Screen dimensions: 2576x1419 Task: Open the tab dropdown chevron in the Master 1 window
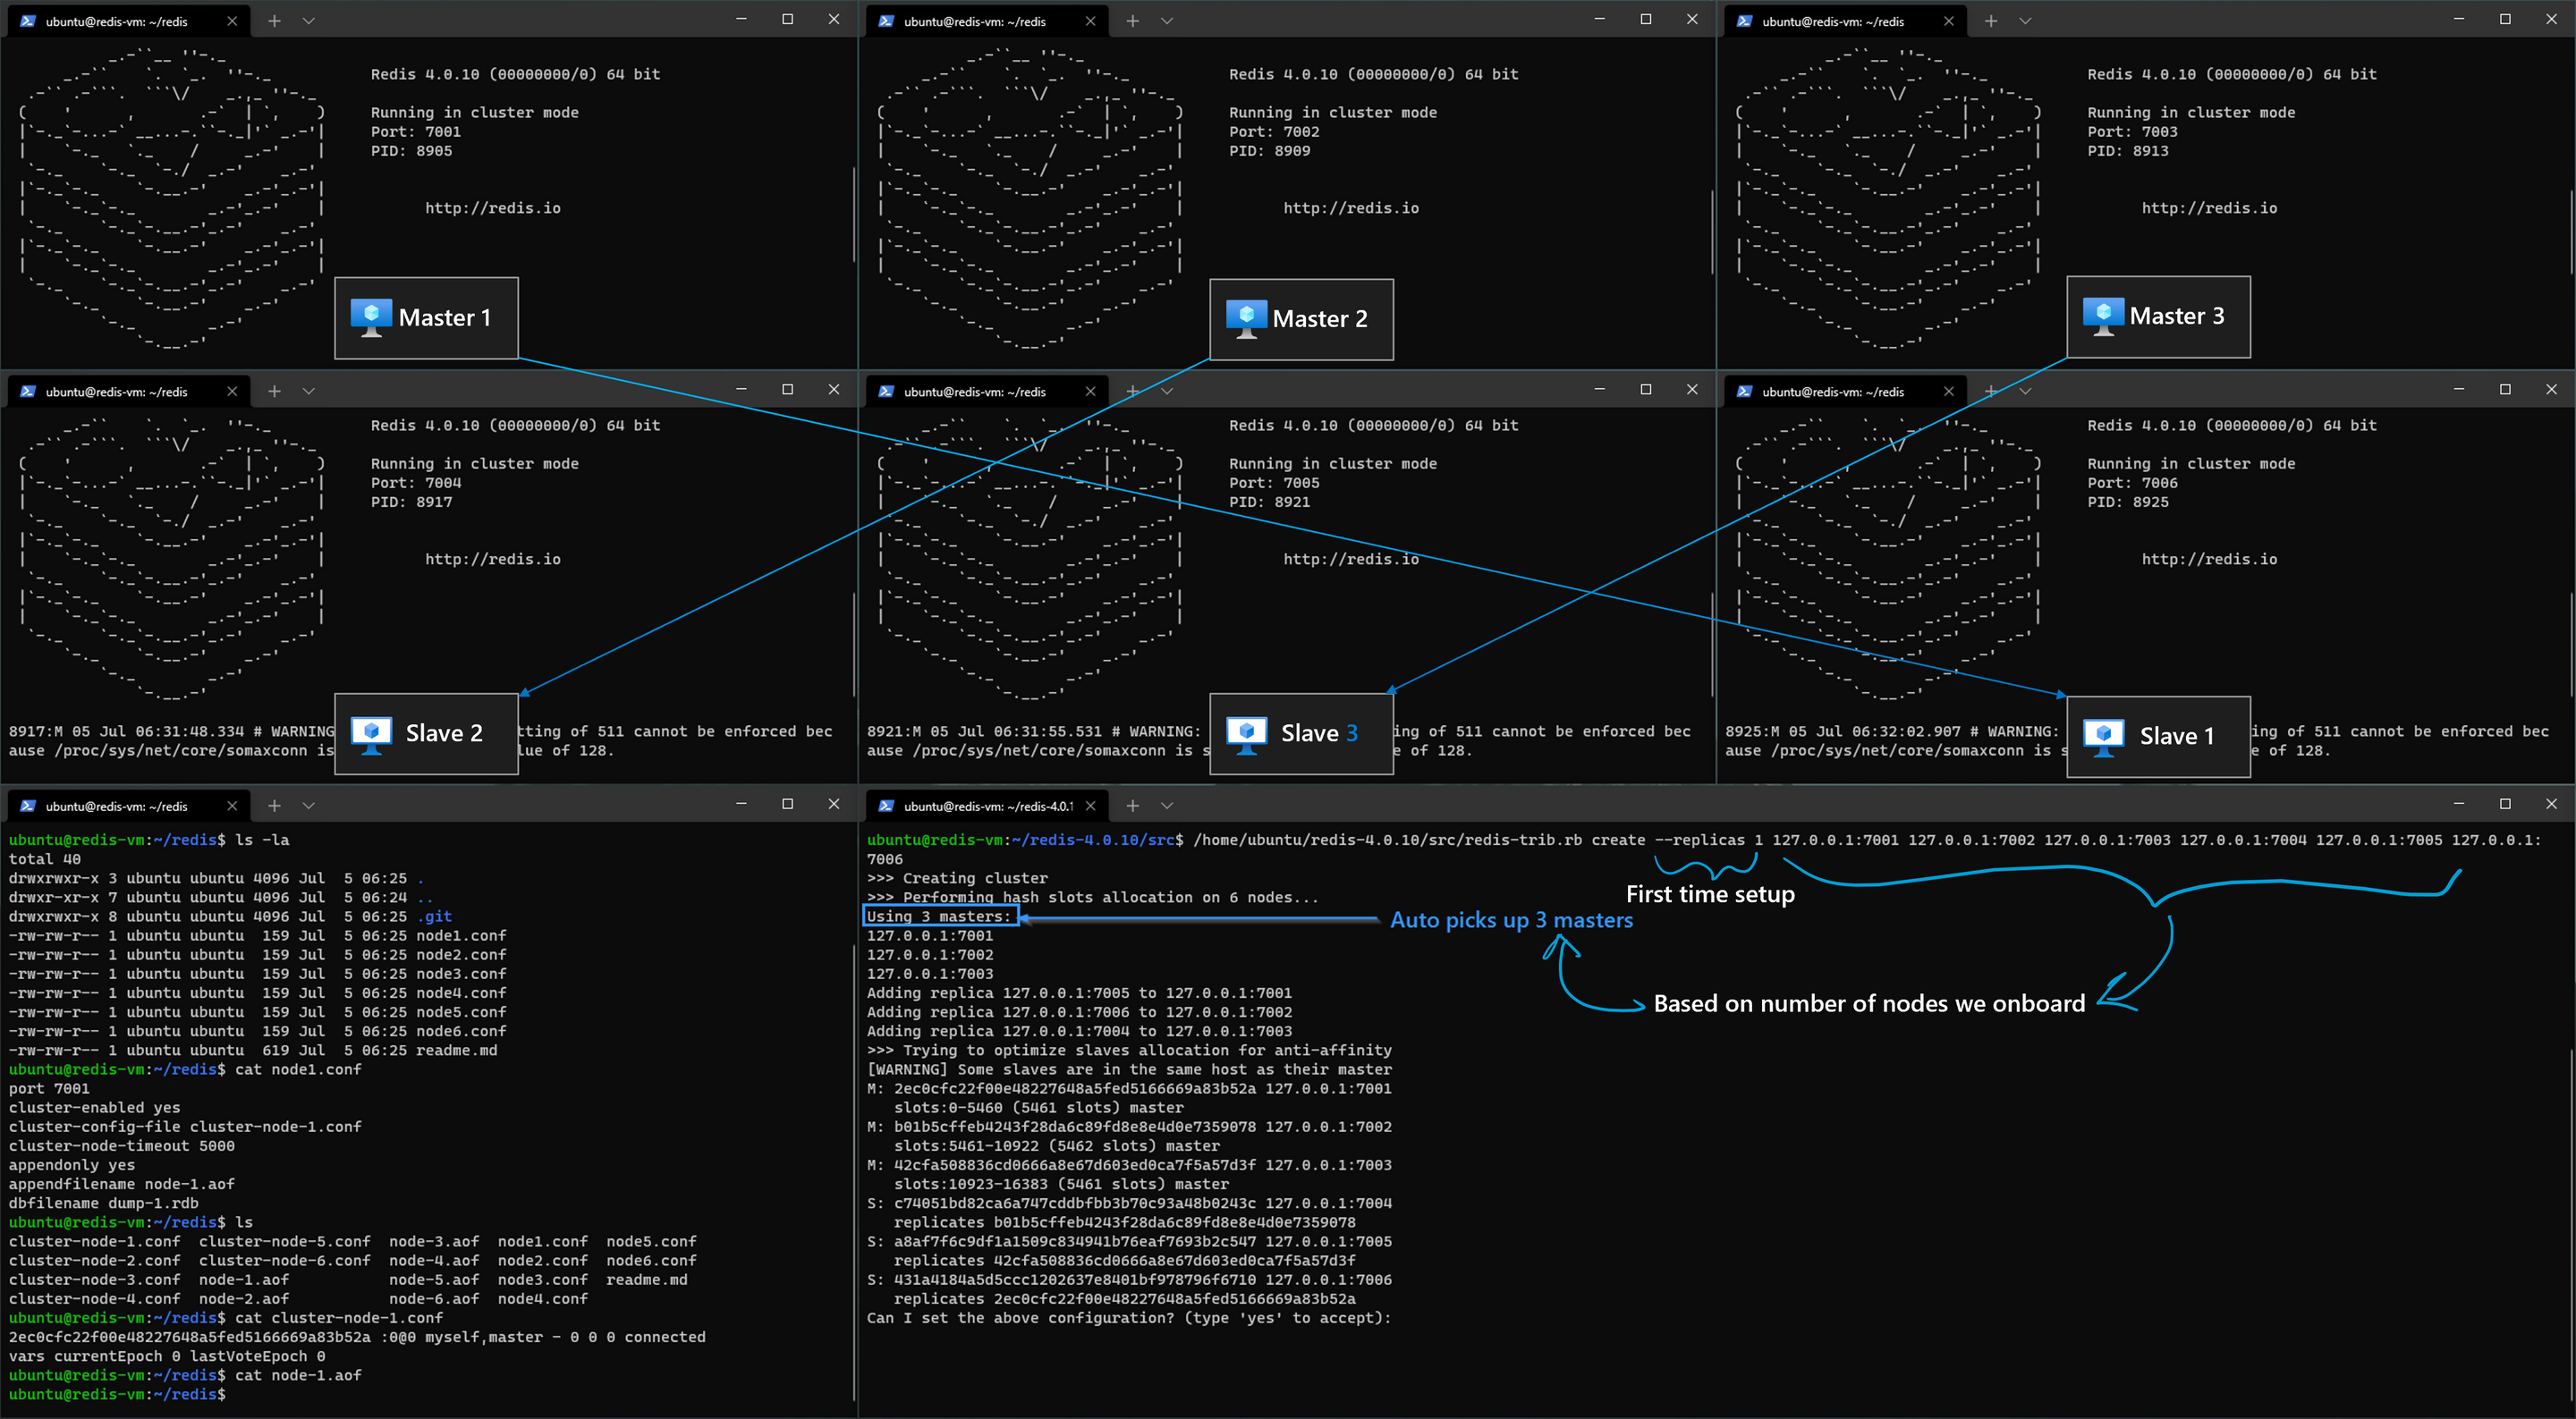click(x=309, y=20)
